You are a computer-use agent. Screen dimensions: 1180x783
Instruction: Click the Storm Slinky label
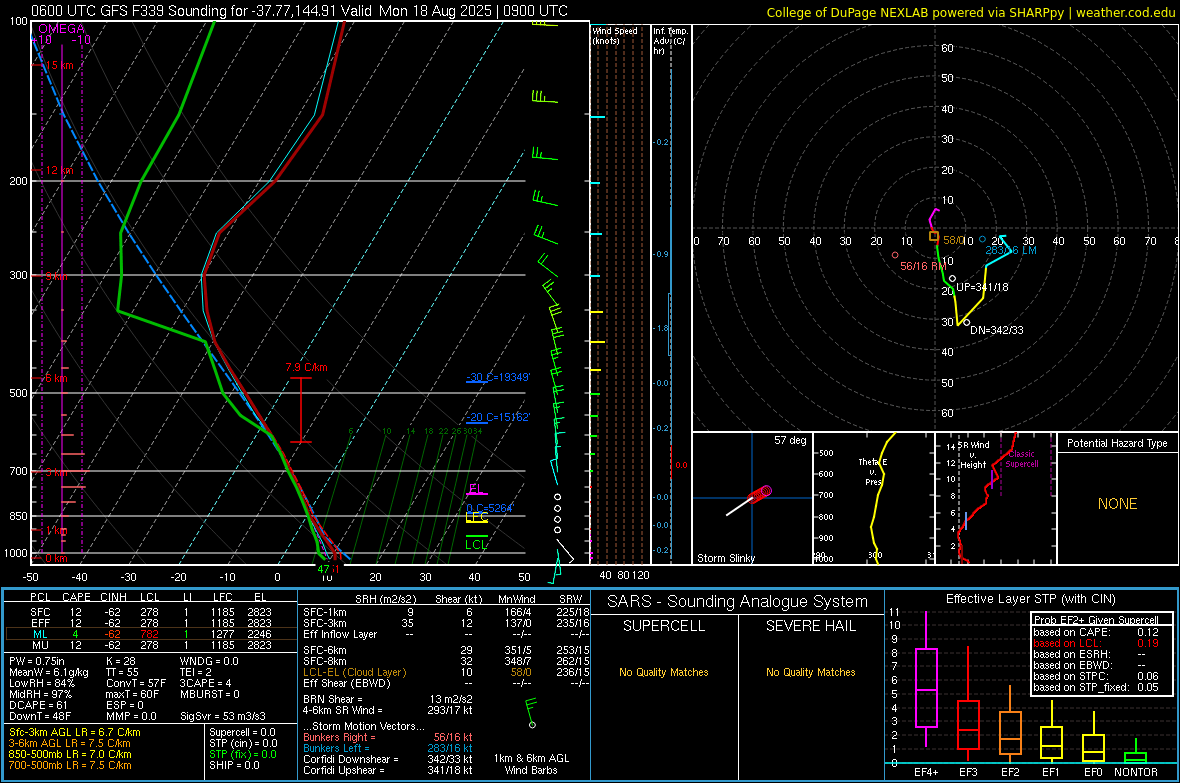(726, 558)
